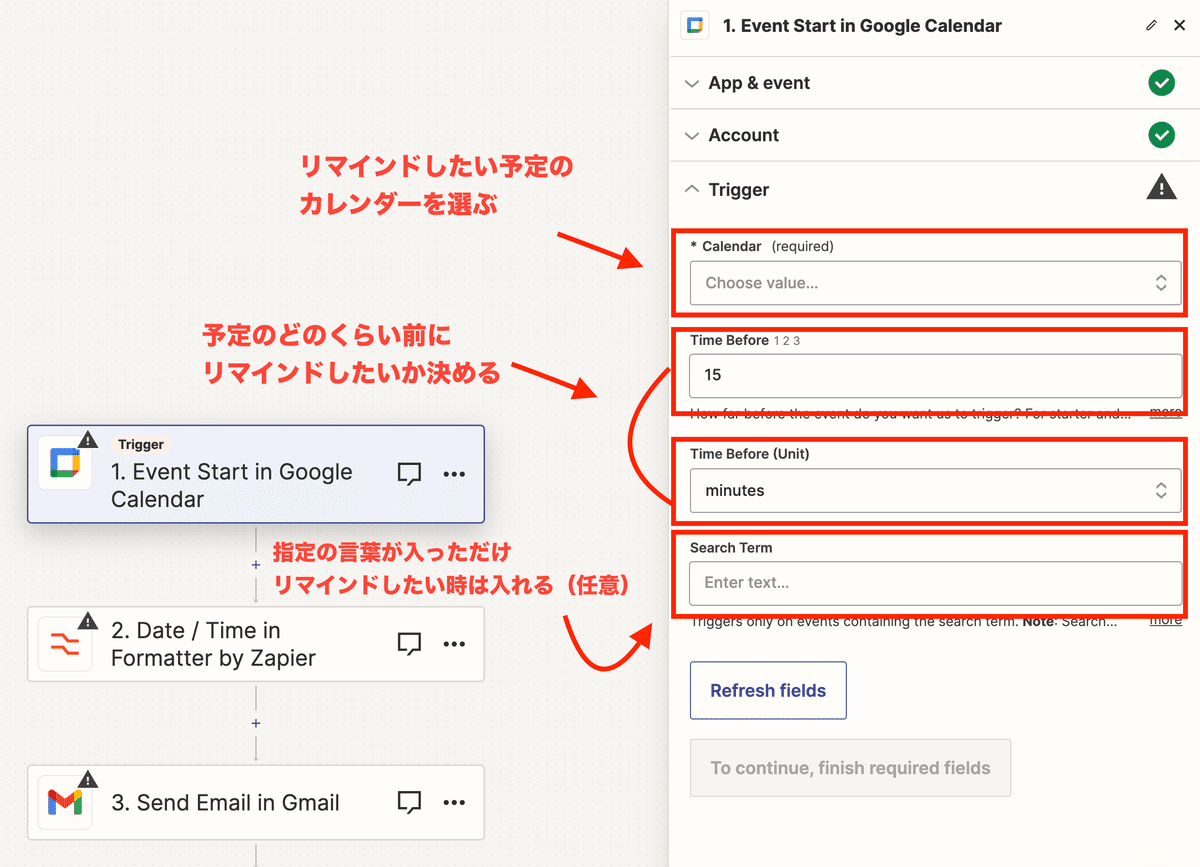Click the Google Calendar icon in the panel header
This screenshot has height=867, width=1200.
click(x=694, y=26)
